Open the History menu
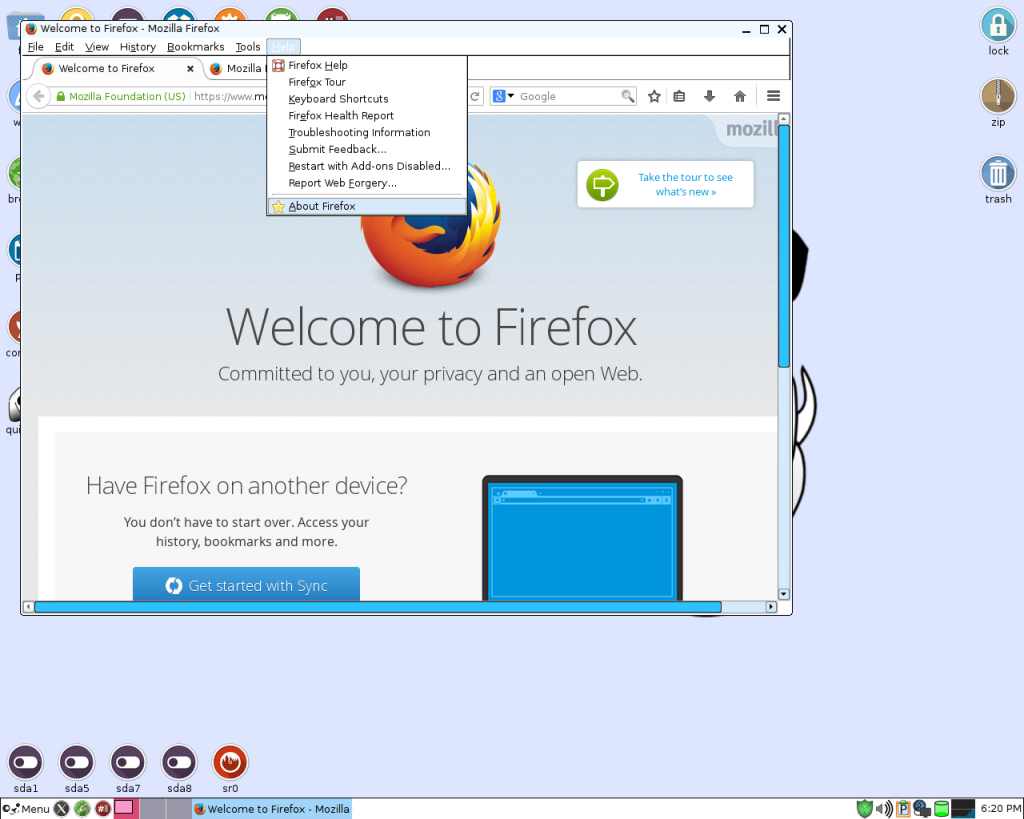 tap(138, 47)
